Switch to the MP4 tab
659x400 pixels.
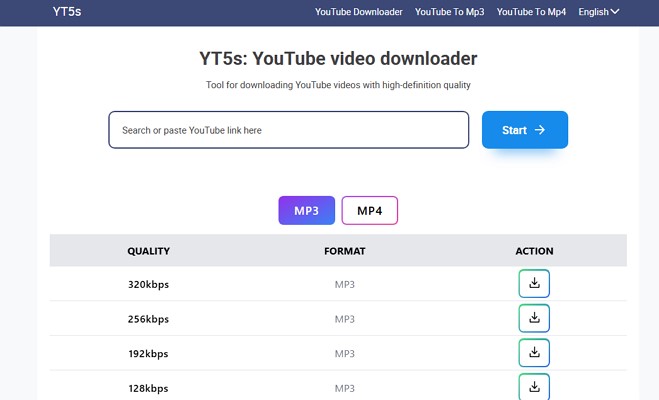pyautogui.click(x=369, y=211)
